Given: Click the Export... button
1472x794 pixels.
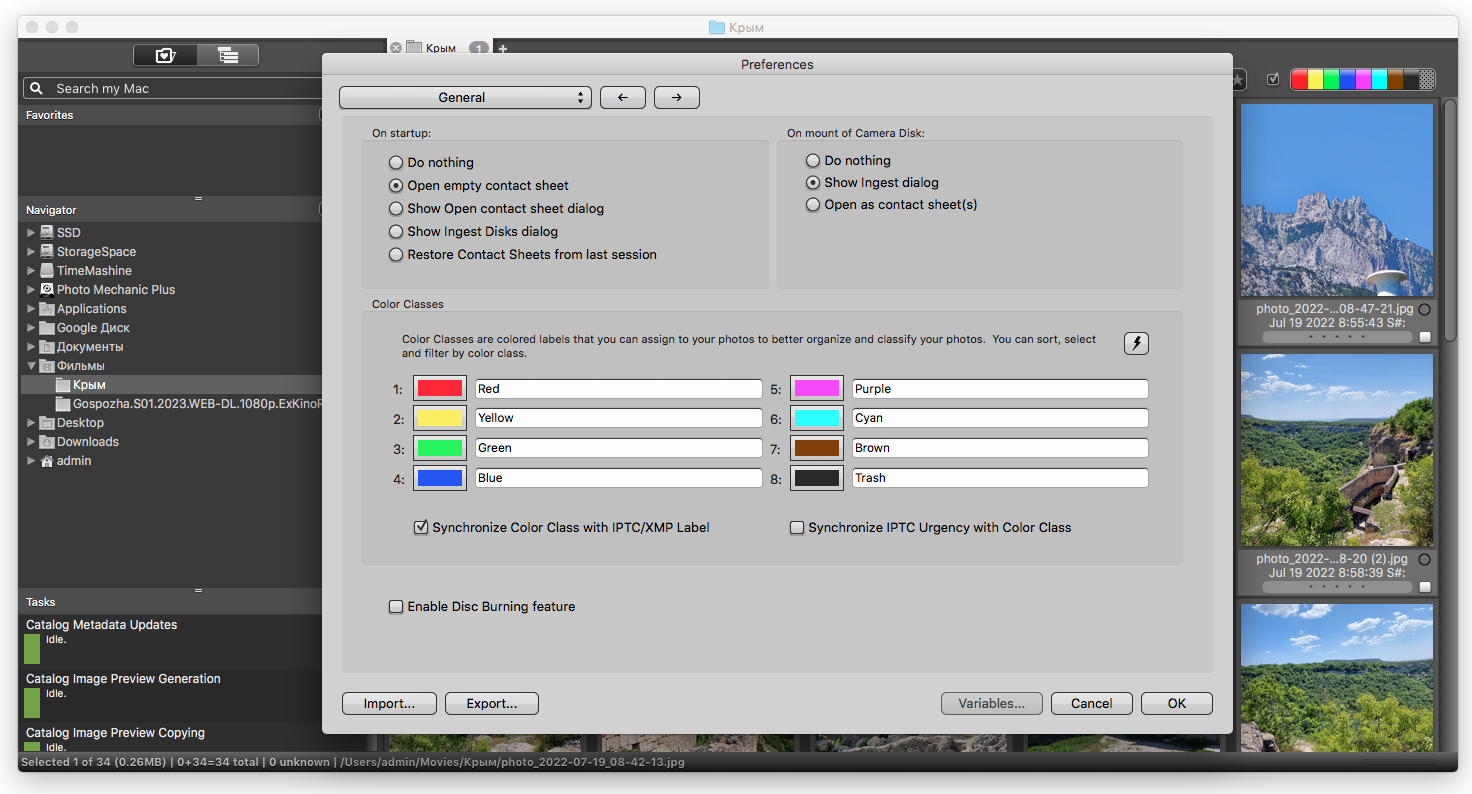Looking at the screenshot, I should pyautogui.click(x=492, y=704).
